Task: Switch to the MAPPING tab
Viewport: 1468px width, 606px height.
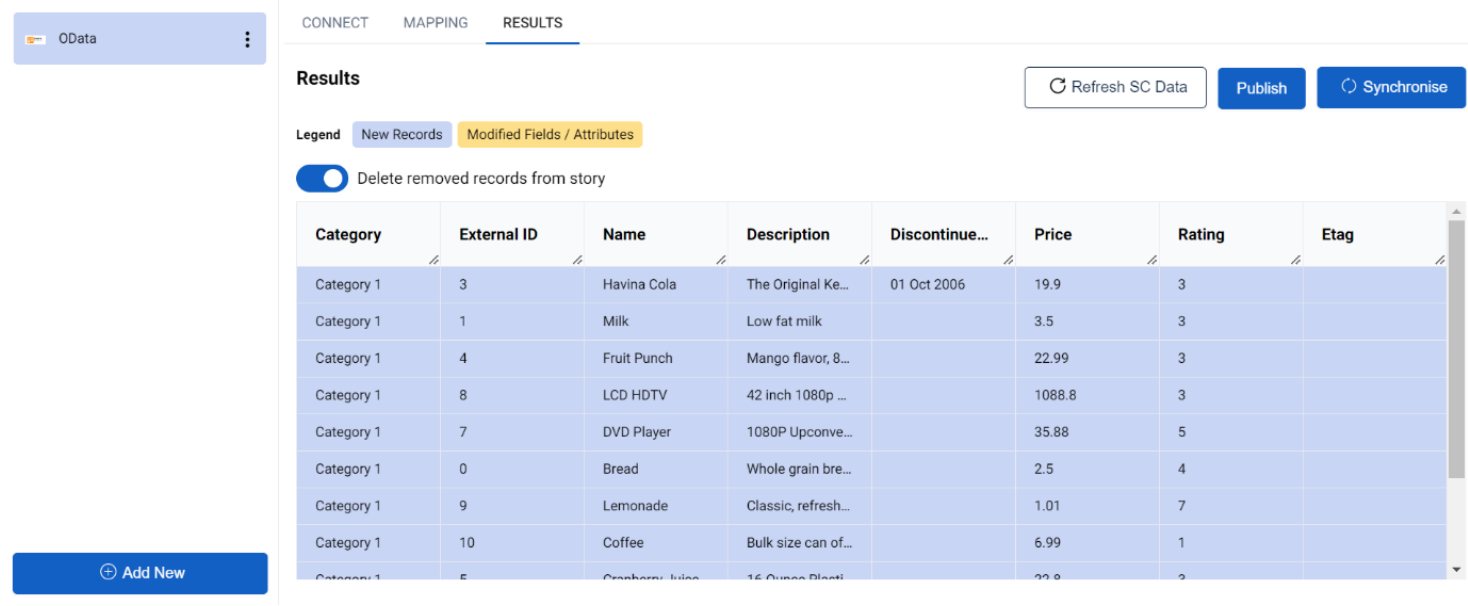Action: [435, 22]
